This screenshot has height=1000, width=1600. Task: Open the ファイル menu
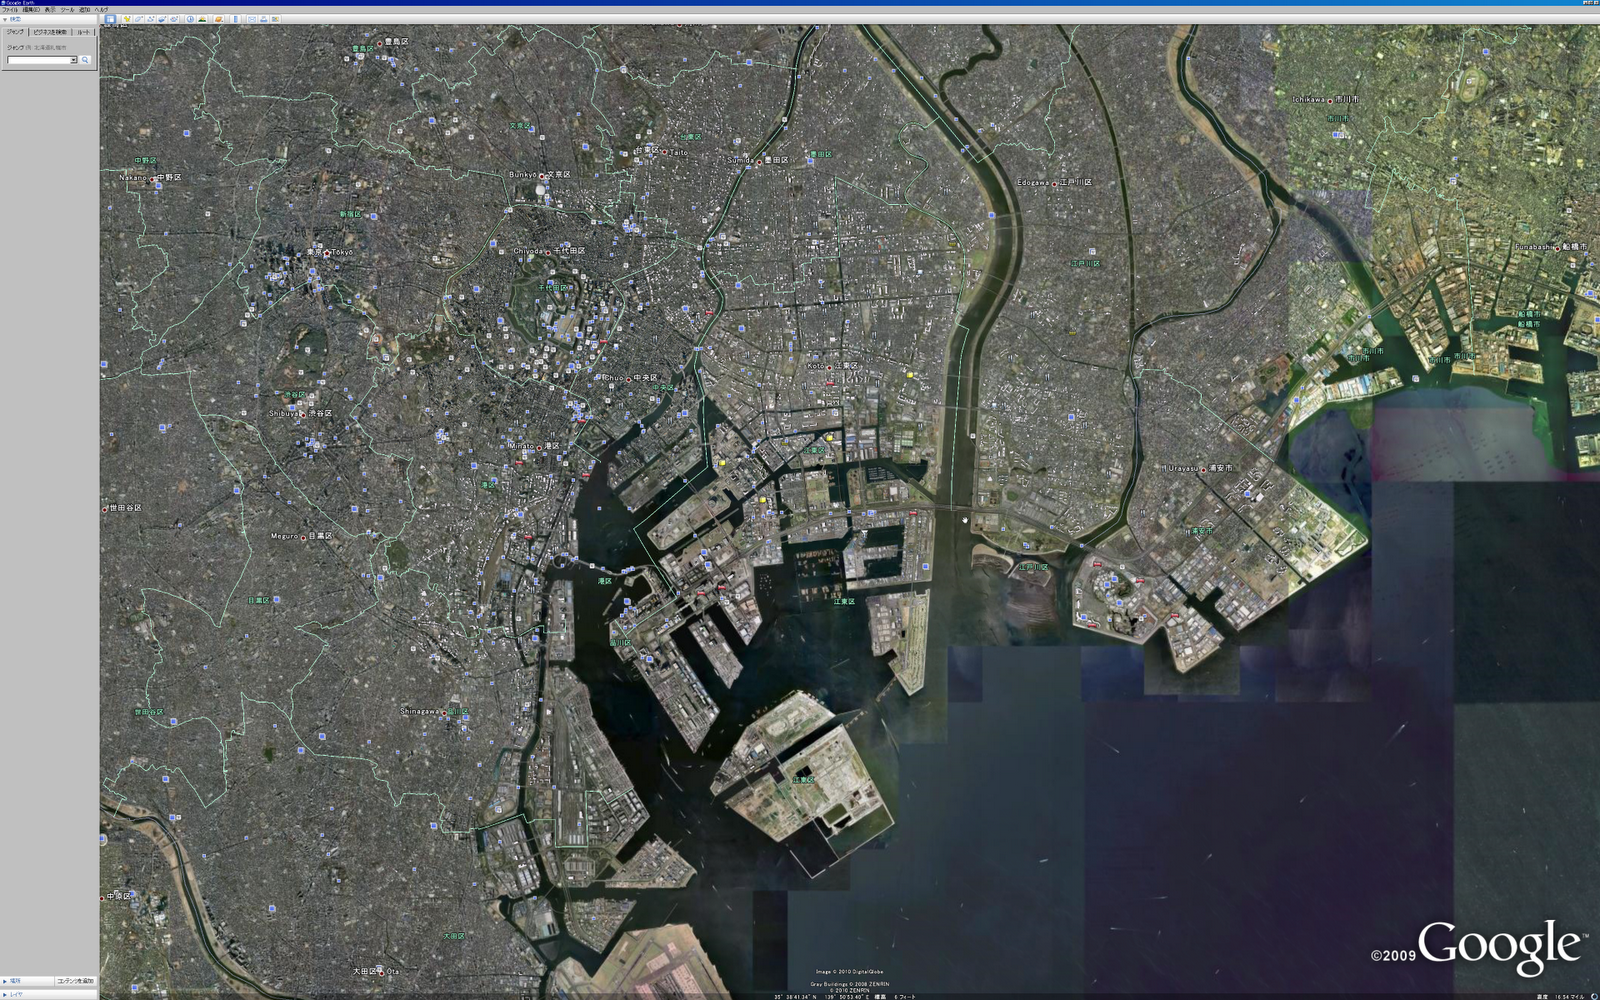click(x=10, y=9)
